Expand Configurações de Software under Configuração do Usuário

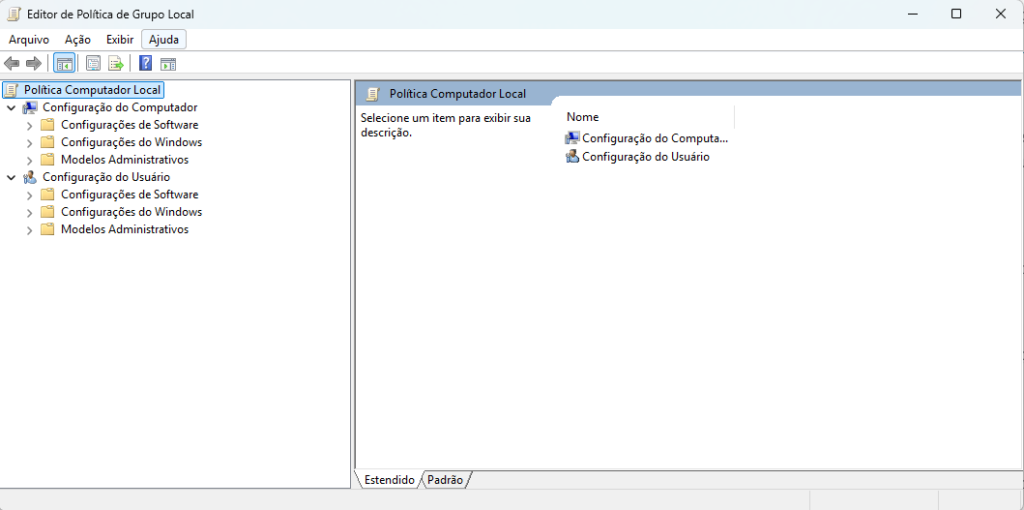tap(29, 195)
